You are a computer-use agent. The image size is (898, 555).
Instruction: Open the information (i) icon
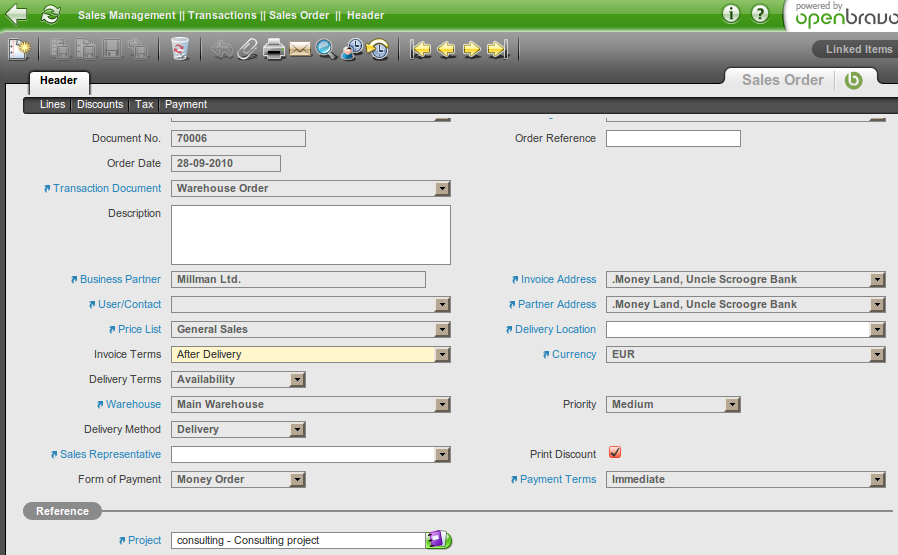[x=731, y=14]
